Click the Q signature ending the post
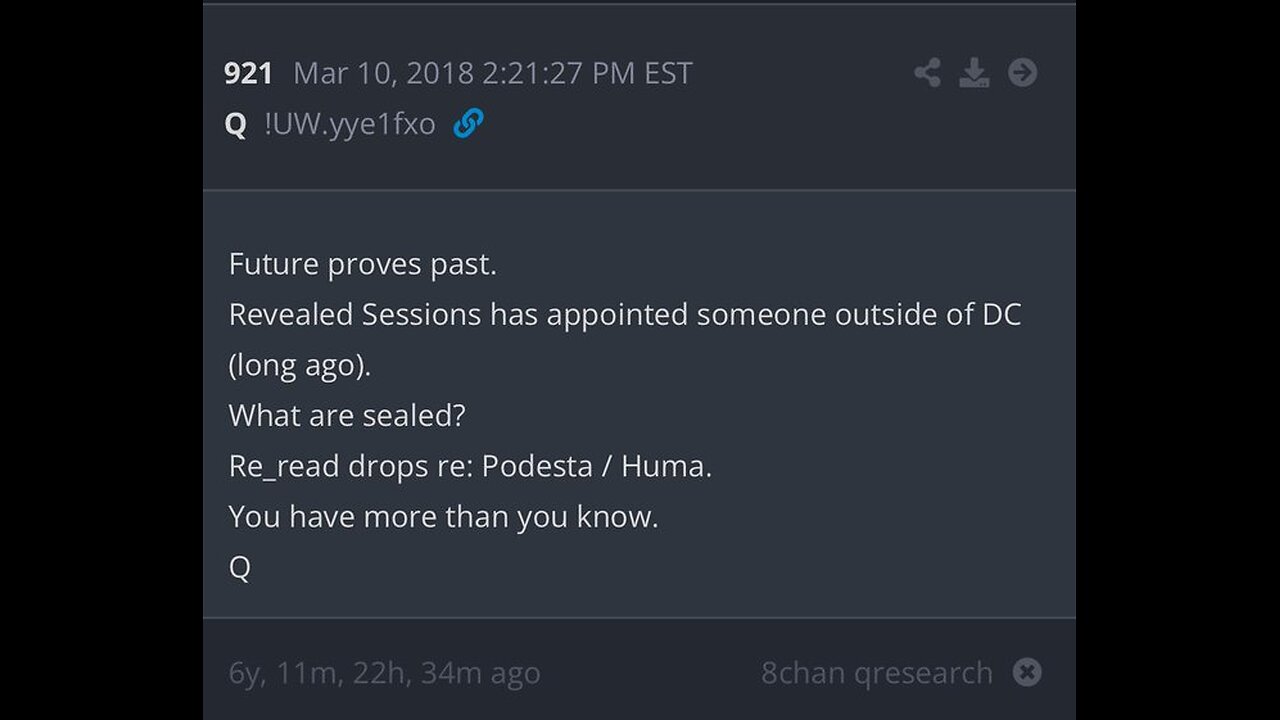 coord(240,568)
